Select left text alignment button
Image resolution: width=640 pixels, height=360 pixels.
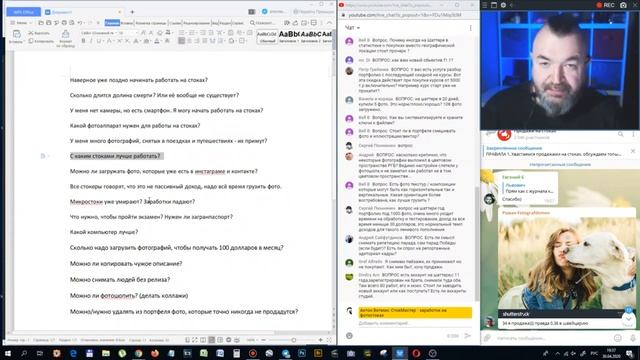[182, 41]
